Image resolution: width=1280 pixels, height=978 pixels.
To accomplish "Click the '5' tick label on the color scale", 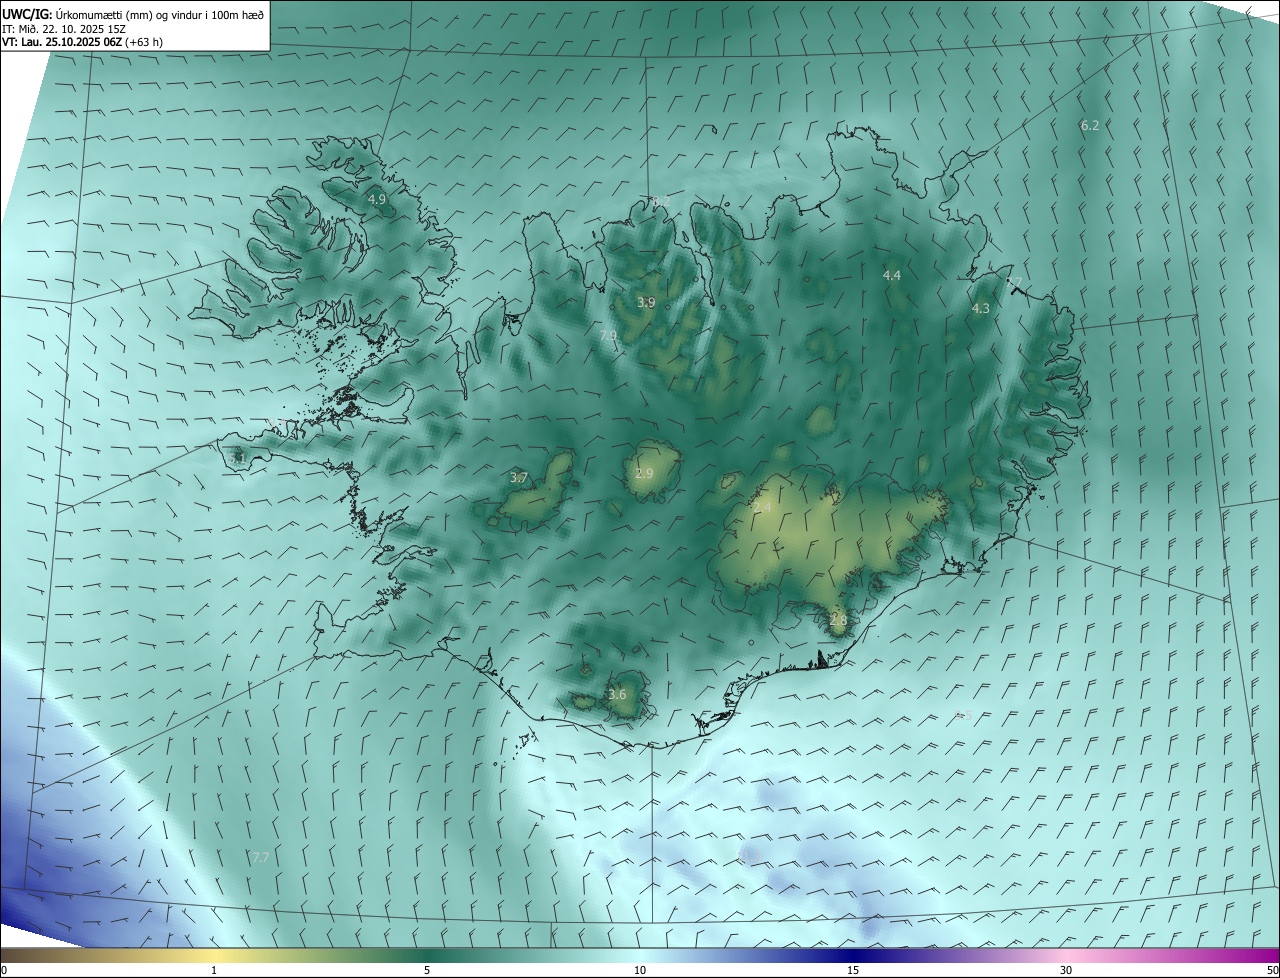I will [427, 970].
